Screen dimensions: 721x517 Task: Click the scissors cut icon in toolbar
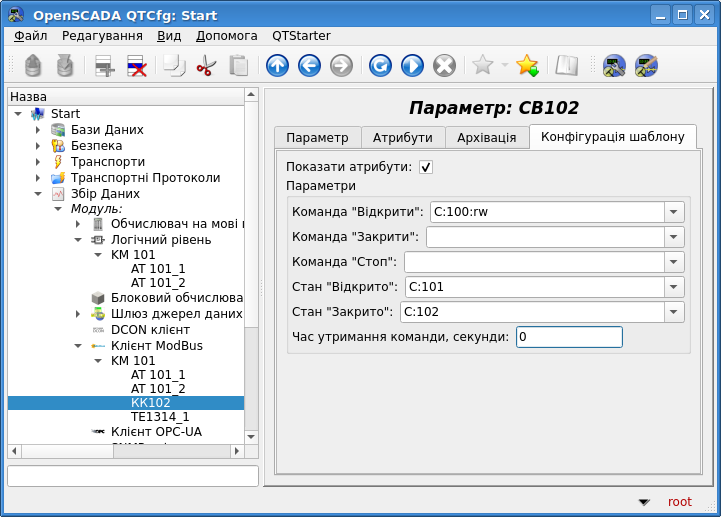pos(206,66)
